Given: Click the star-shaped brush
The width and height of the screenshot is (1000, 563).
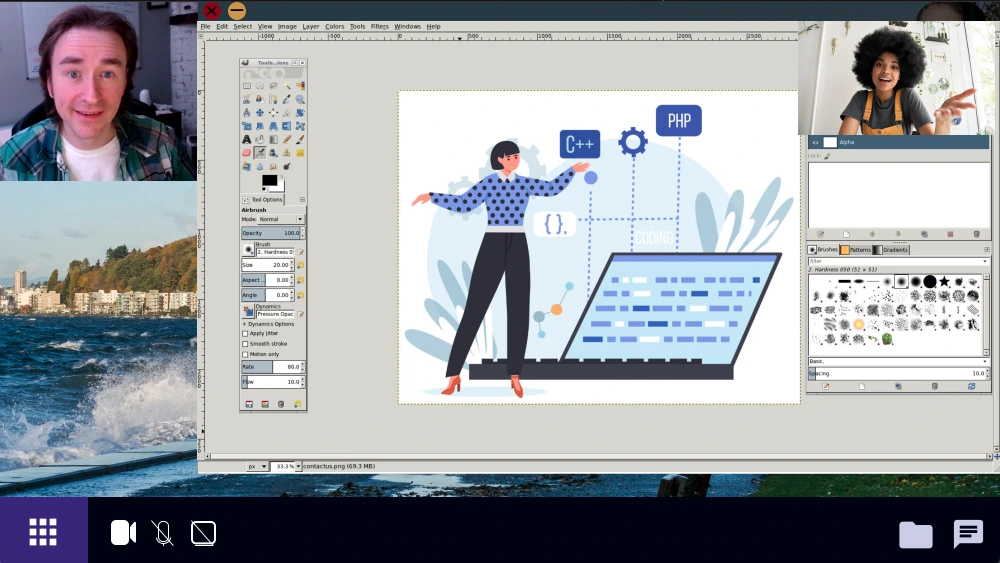Looking at the screenshot, I should (944, 281).
